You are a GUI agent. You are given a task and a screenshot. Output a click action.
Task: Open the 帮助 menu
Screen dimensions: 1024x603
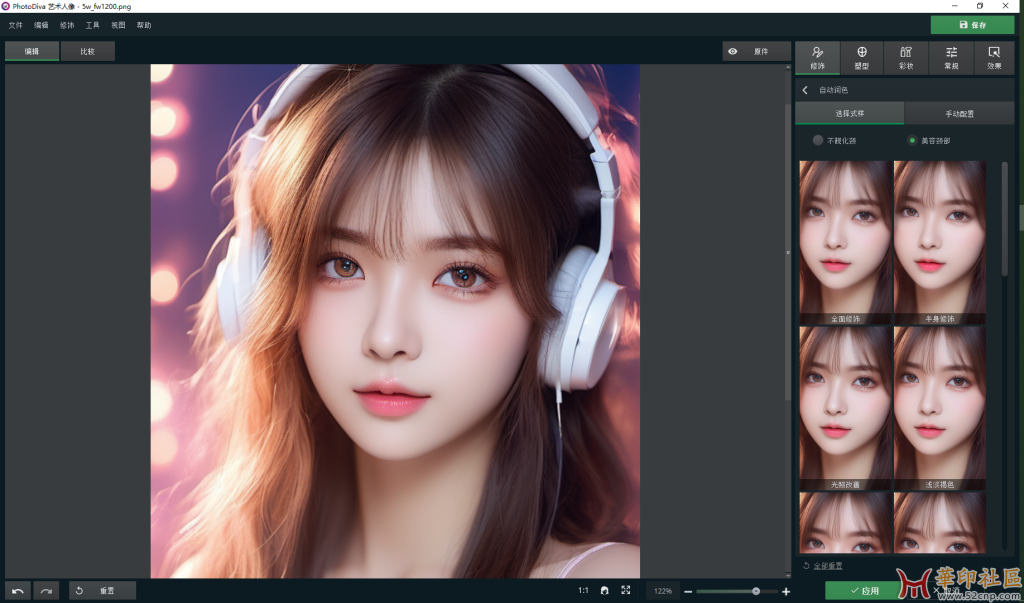tap(144, 25)
